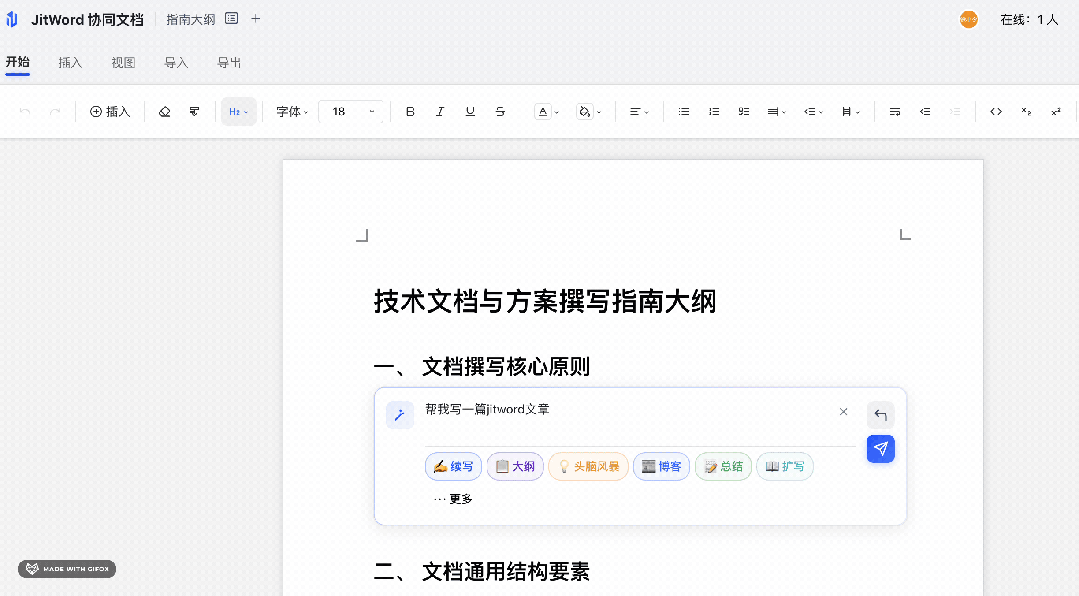The image size is (1079, 596).
Task: Apply italic formatting
Action: pos(440,111)
